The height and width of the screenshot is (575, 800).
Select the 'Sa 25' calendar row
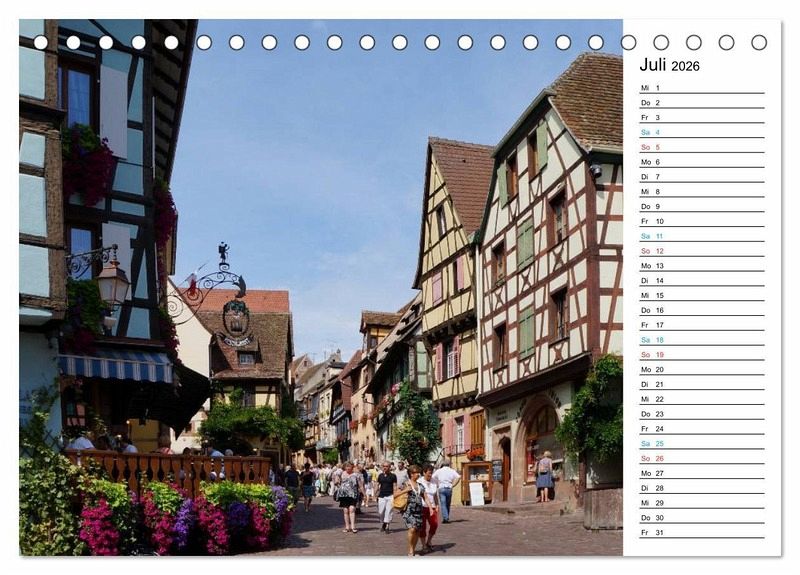702,443
